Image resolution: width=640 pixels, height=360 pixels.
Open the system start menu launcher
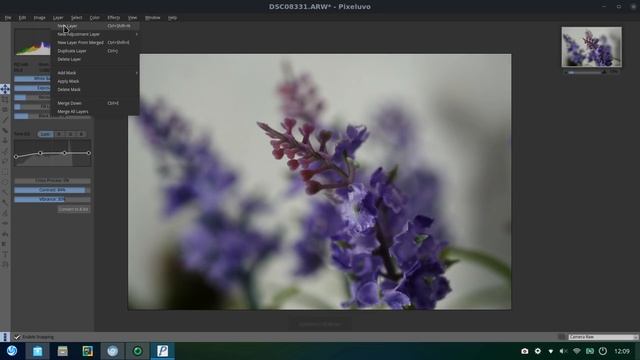click(12, 351)
